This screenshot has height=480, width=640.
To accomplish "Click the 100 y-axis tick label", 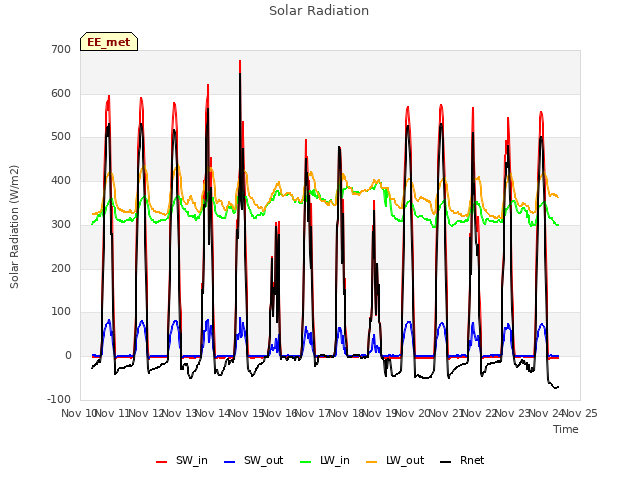I will point(61,312).
